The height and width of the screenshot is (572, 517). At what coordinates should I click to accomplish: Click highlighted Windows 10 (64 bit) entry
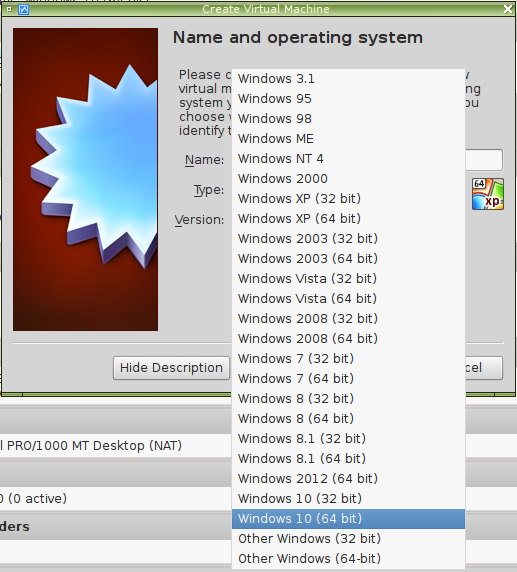pyautogui.click(x=348, y=518)
